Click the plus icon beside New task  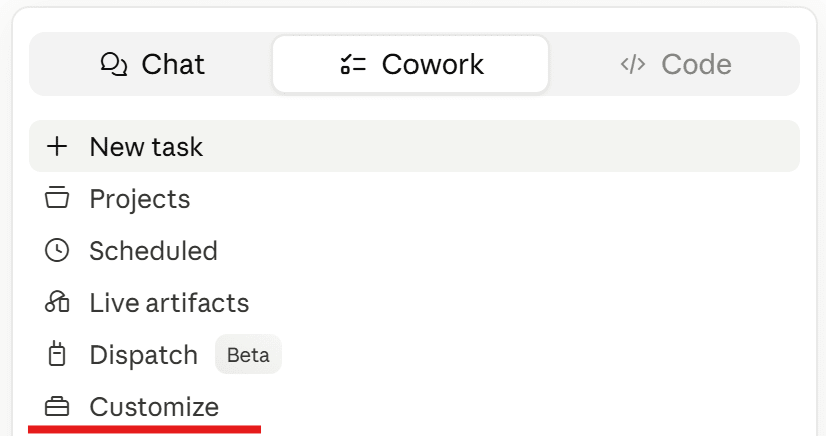[57, 146]
